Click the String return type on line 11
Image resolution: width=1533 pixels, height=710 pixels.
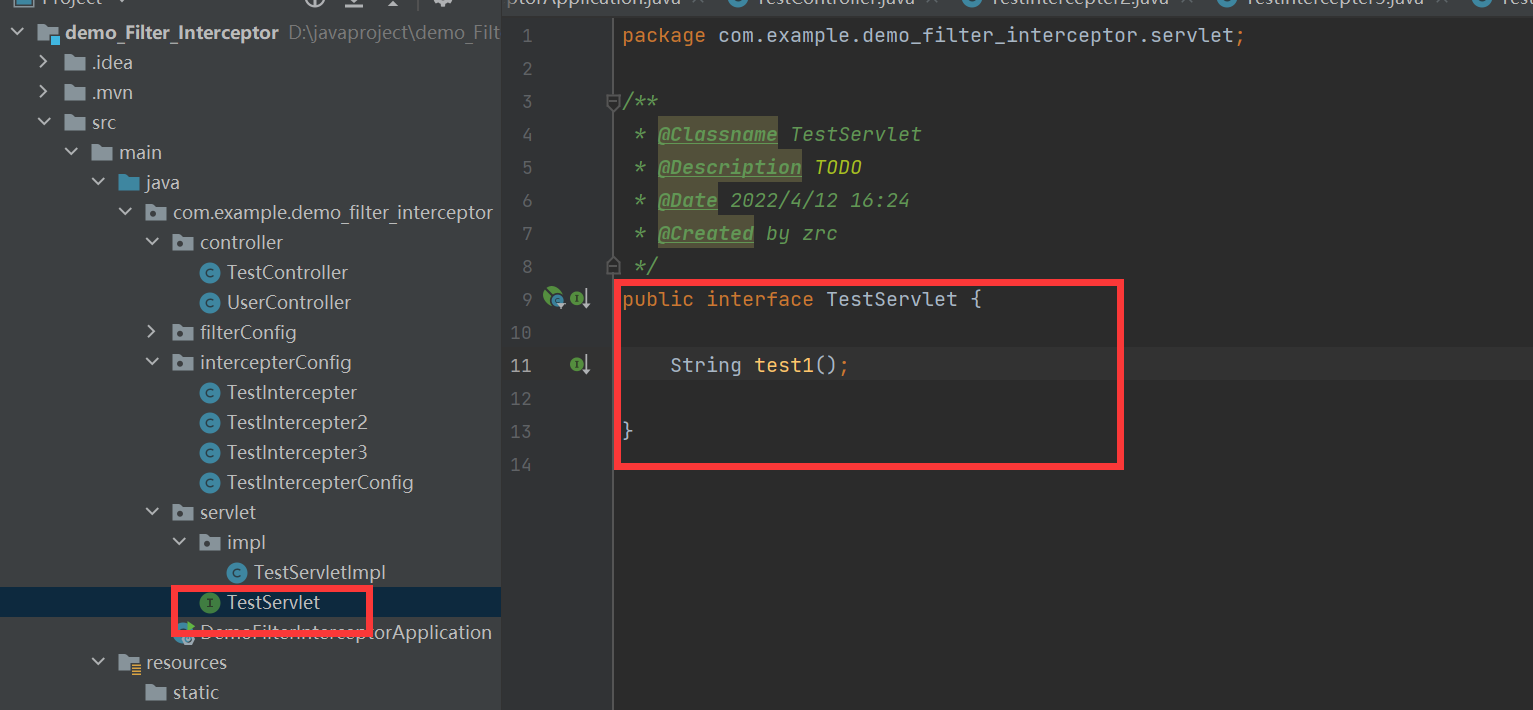click(706, 365)
